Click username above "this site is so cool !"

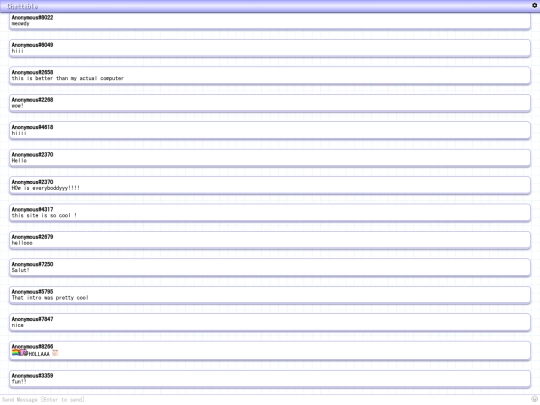pos(32,209)
